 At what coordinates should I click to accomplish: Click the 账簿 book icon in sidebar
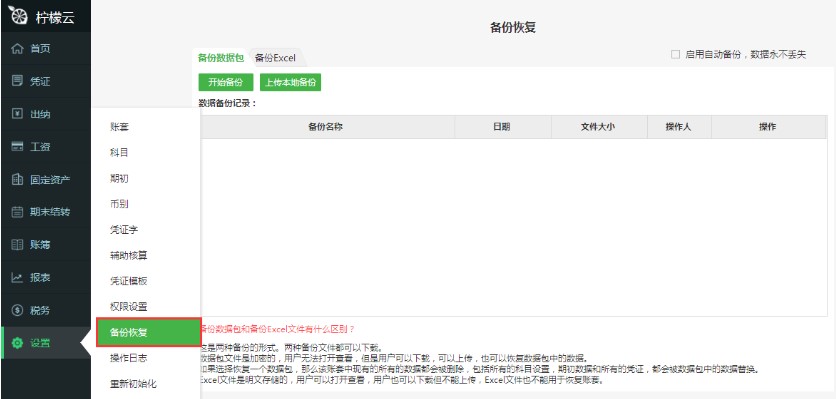coord(17,245)
